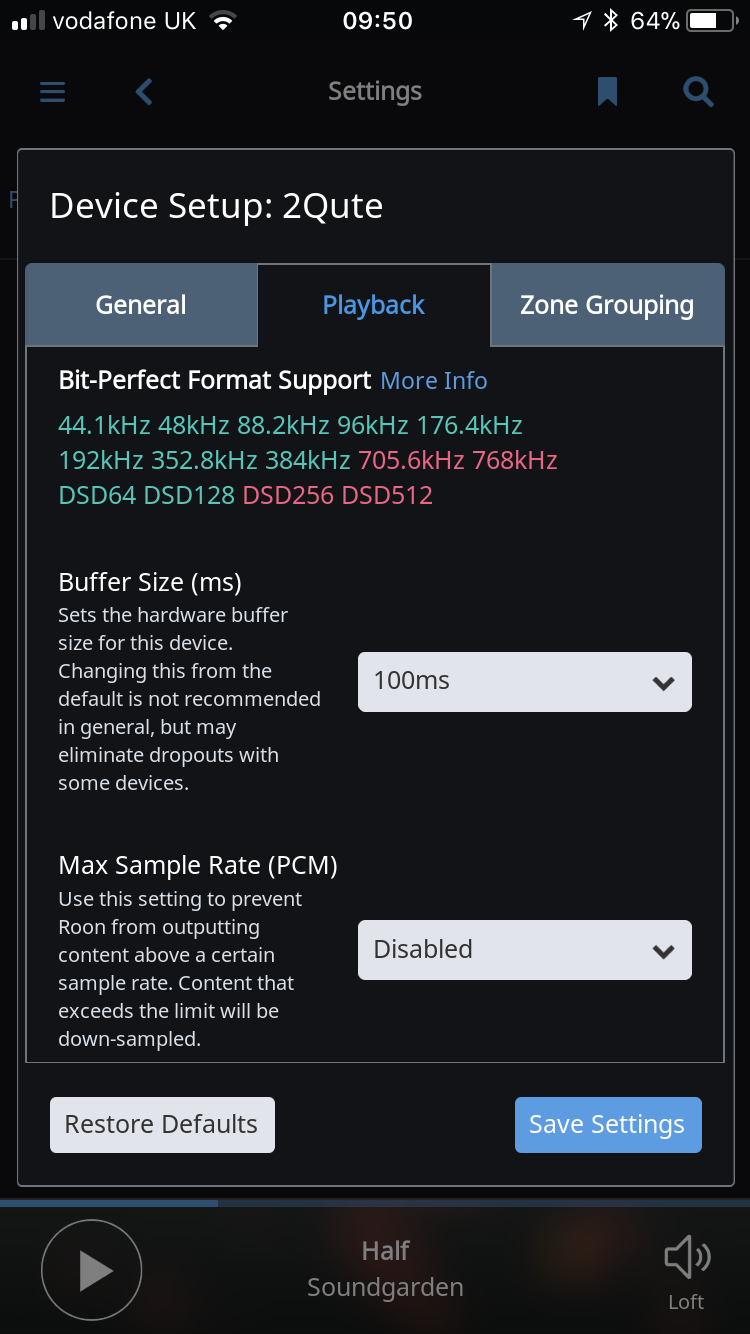The height and width of the screenshot is (1334, 750).
Task: Tap the bookmark icon in the header
Action: 607,92
